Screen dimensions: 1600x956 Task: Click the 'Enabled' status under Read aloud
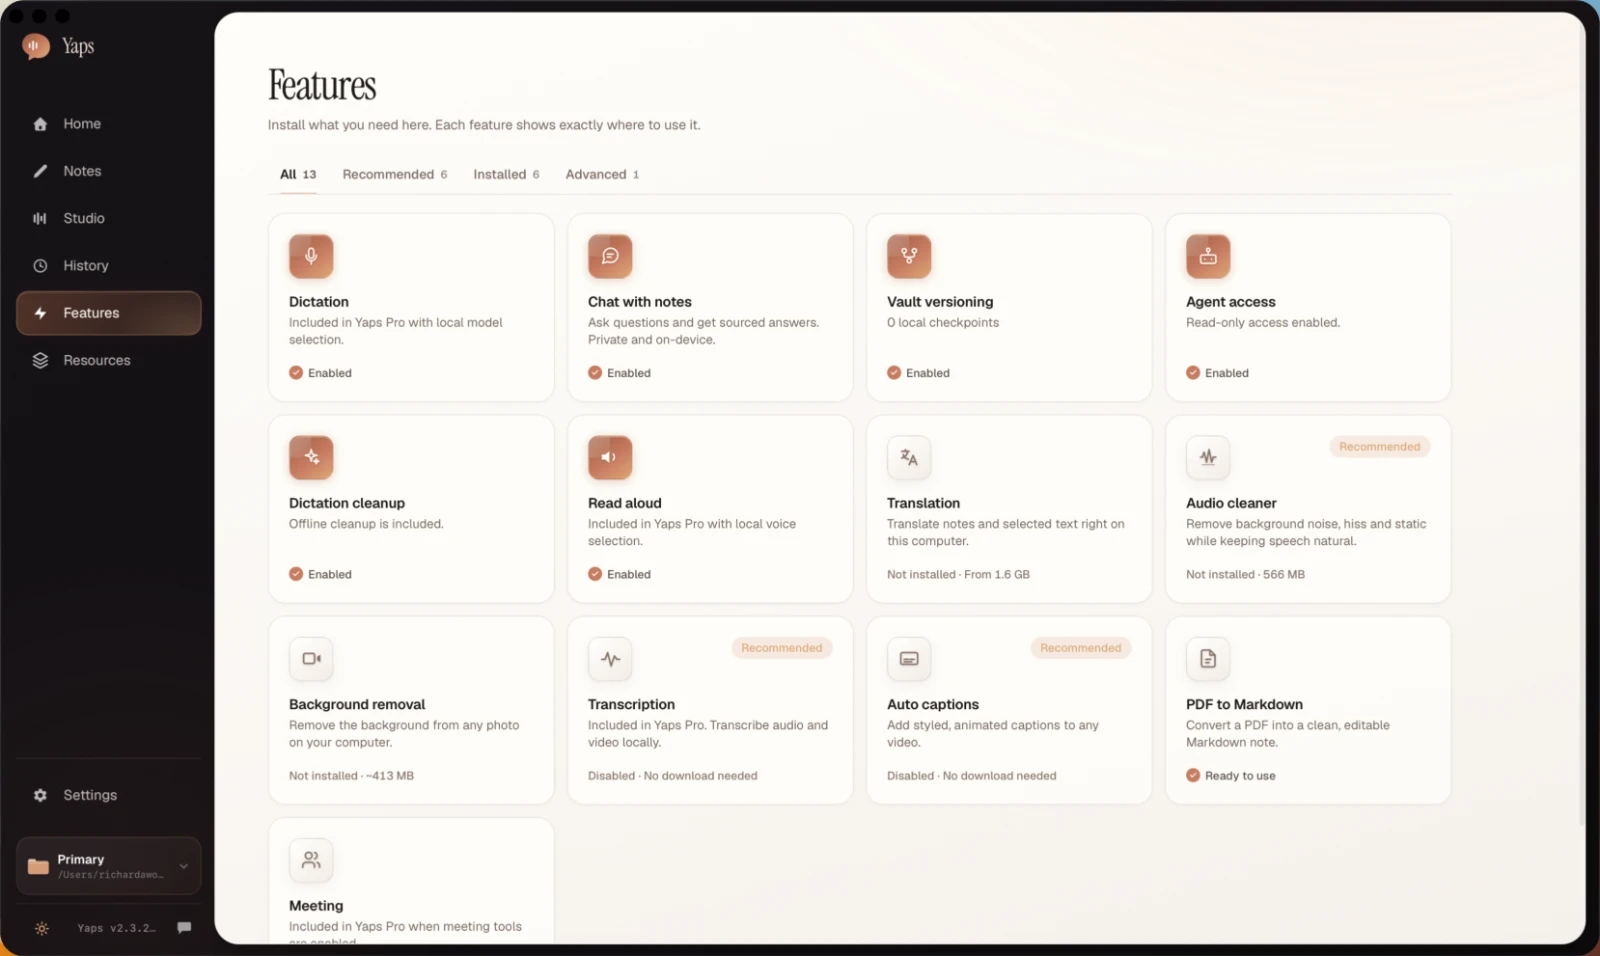[x=620, y=574]
